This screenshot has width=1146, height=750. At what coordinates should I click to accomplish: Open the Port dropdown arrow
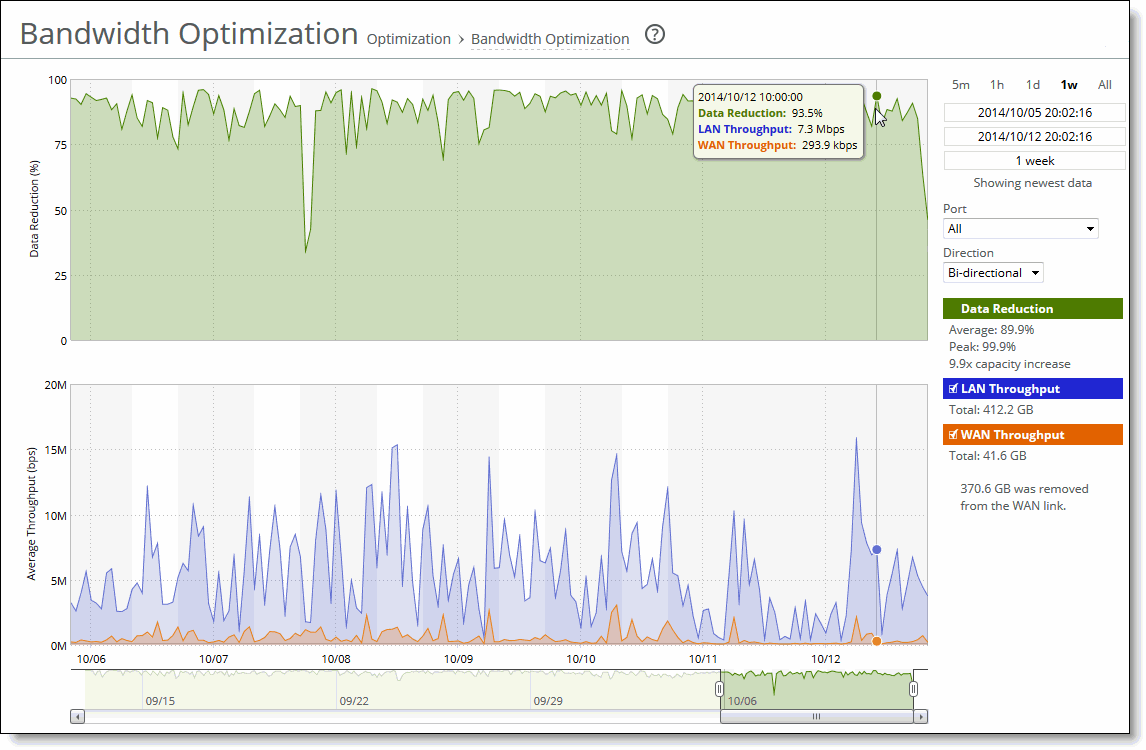(x=1089, y=228)
